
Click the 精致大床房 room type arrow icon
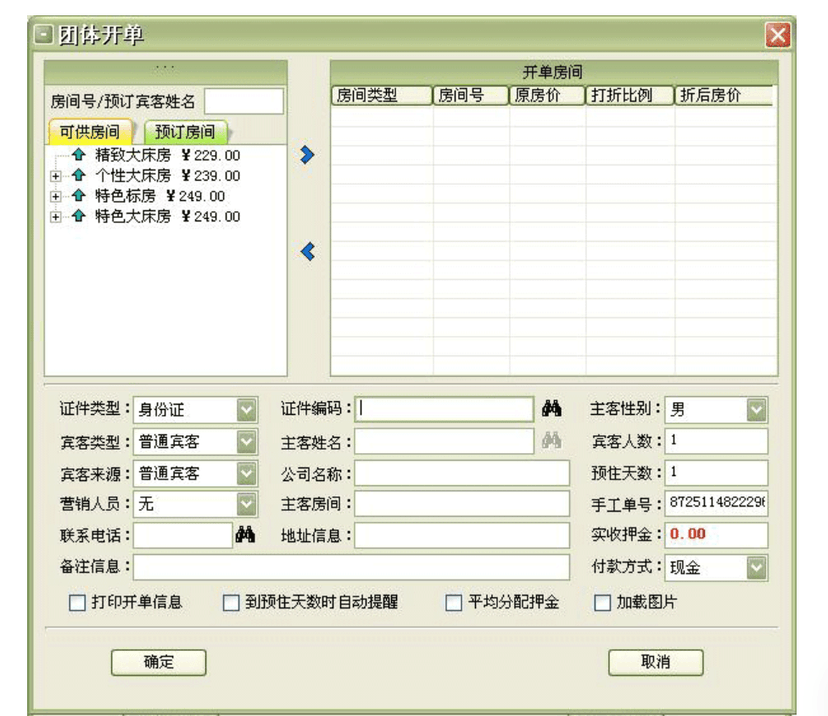78,156
